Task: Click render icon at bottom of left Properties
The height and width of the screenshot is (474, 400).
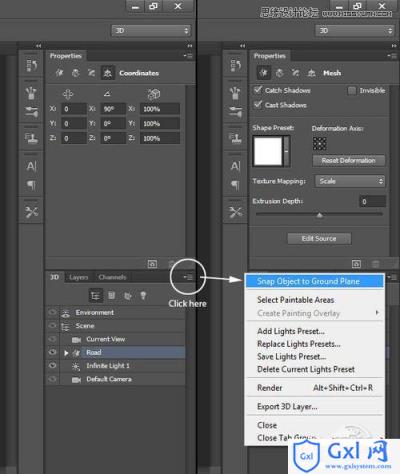Action: pos(152,264)
